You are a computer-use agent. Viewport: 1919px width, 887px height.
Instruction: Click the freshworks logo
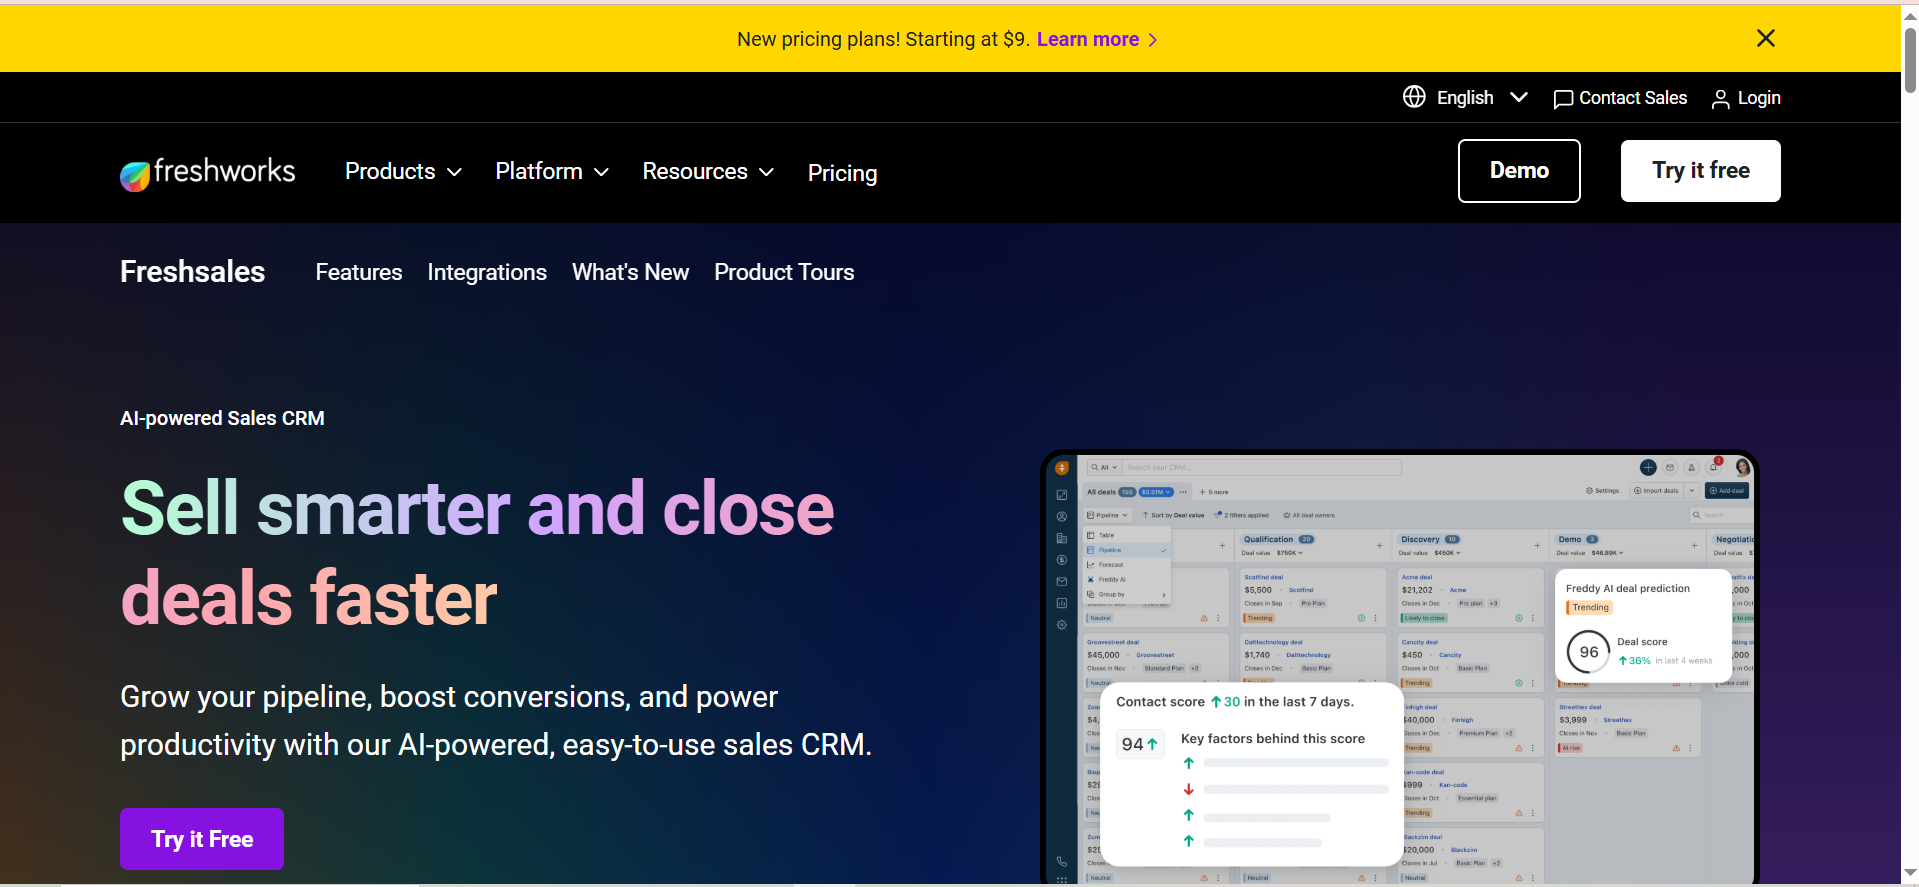[207, 173]
